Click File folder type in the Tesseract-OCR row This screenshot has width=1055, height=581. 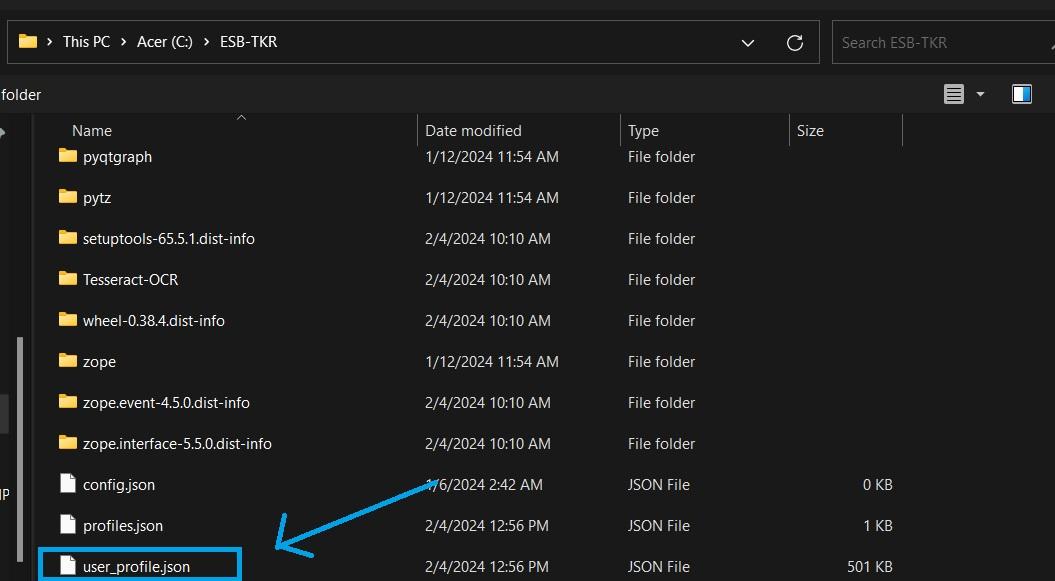pyautogui.click(x=661, y=280)
